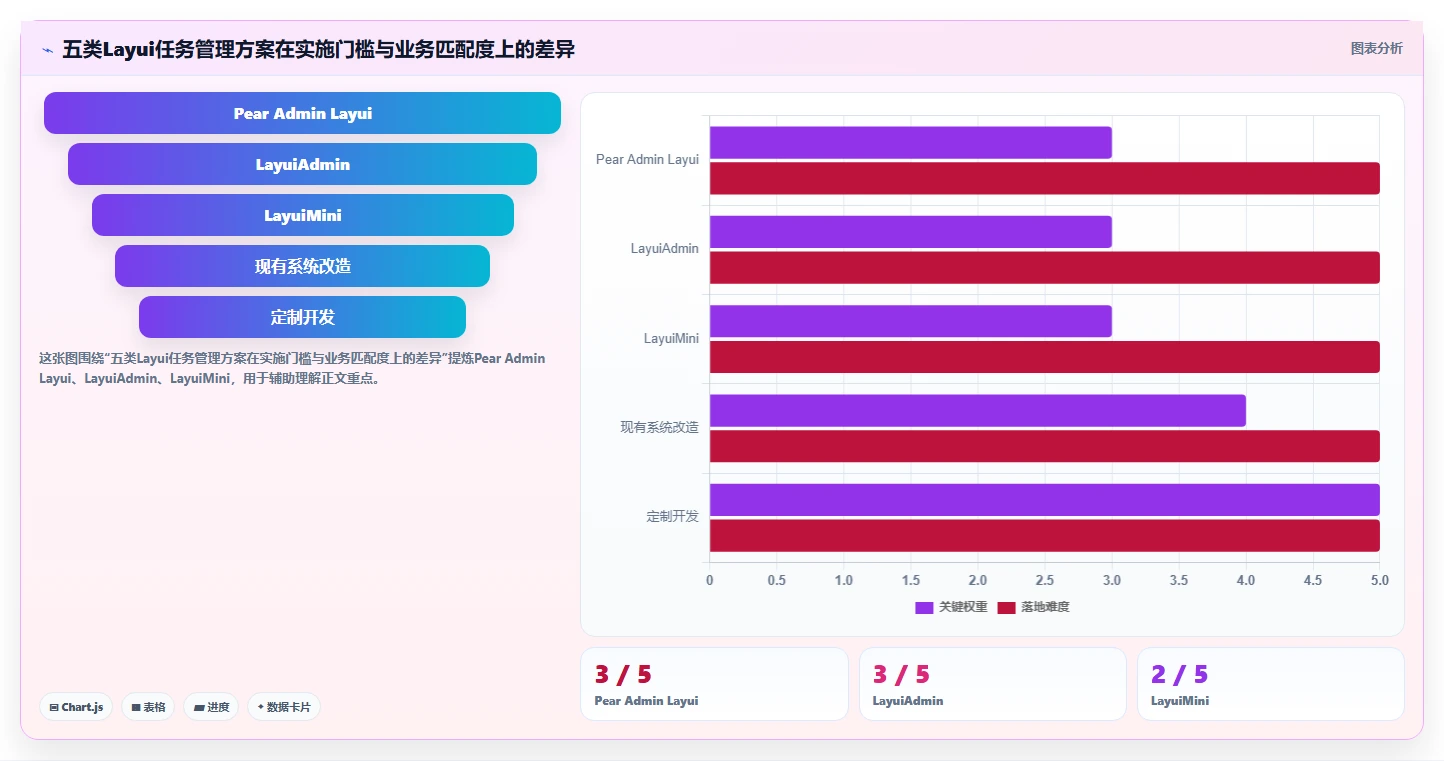The image size is (1444, 761).
Task: Select the LayuiAdmin funnel bar
Action: 302,164
